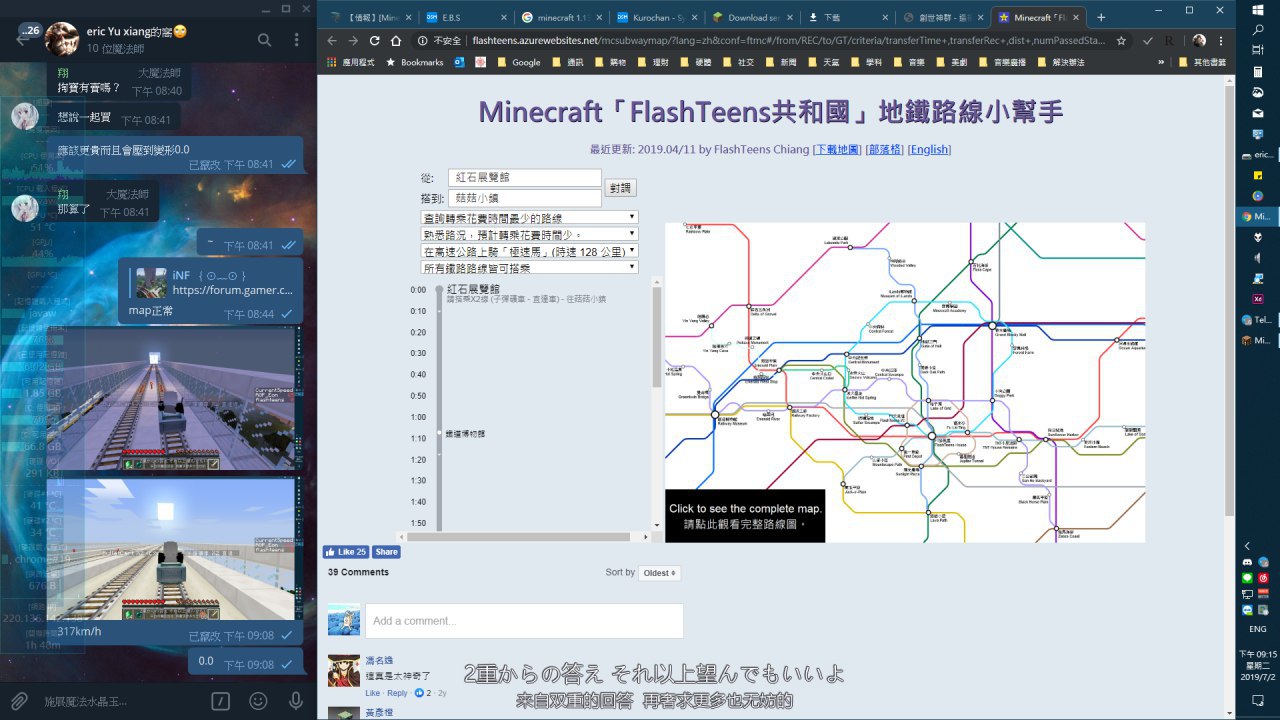Open the ENG input language indicator

(x=1258, y=629)
